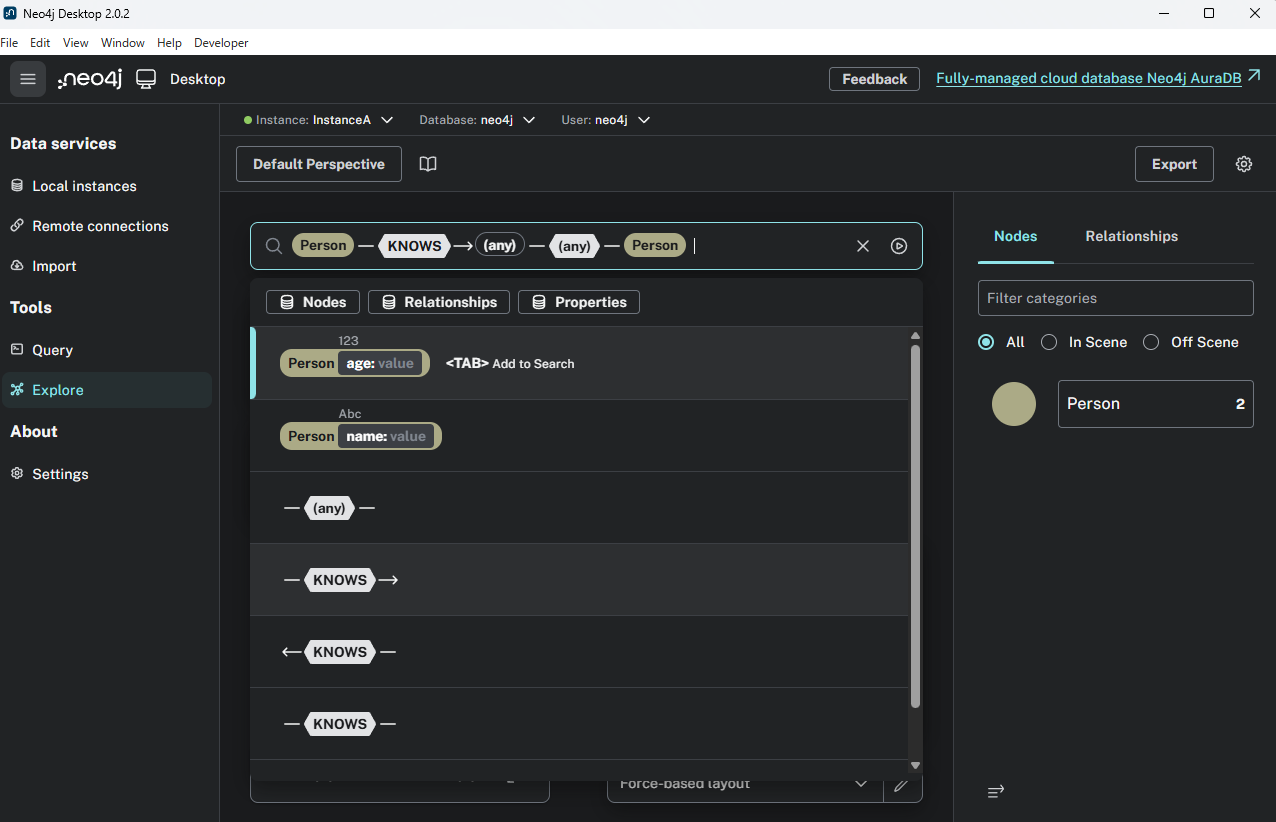1276x822 pixels.
Task: Click the hamburger menu icon
Action: 28,79
